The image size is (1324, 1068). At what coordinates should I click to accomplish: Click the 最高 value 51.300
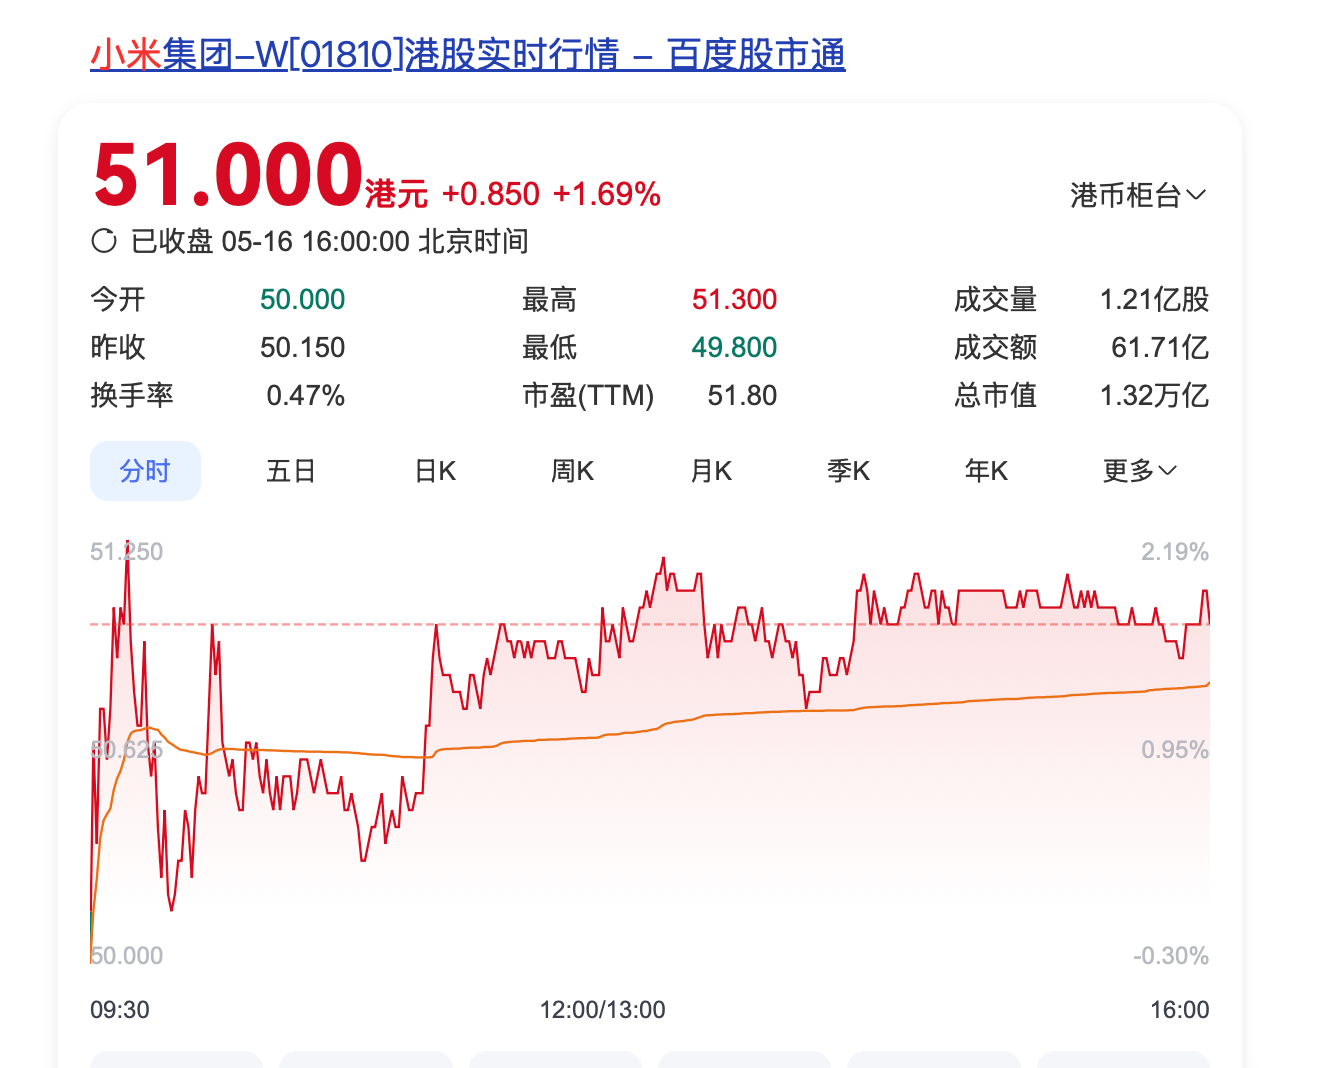734,299
